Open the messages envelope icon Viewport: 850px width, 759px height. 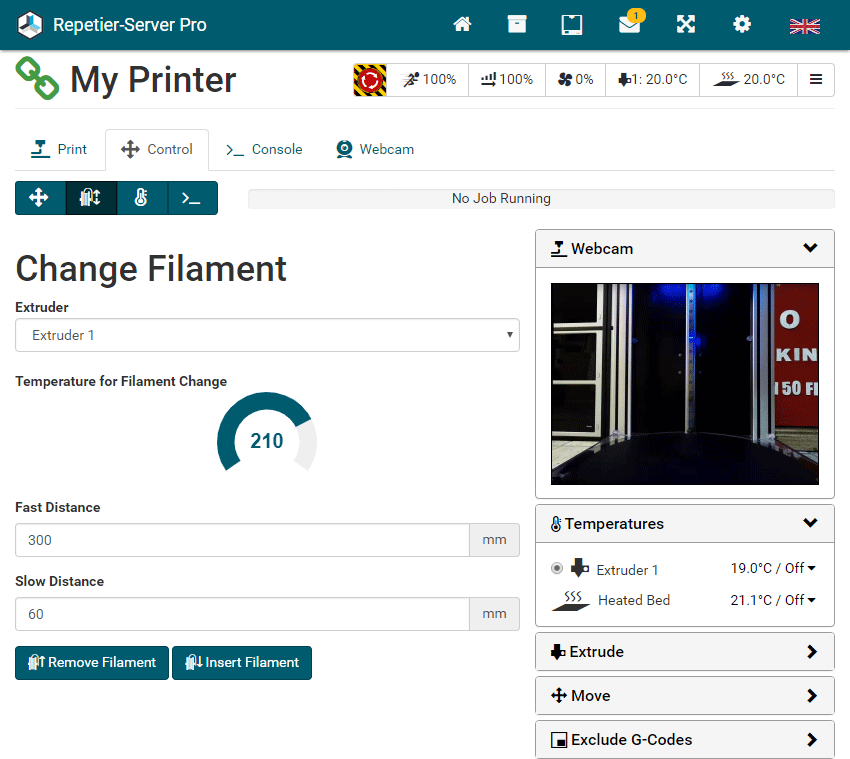click(x=629, y=25)
